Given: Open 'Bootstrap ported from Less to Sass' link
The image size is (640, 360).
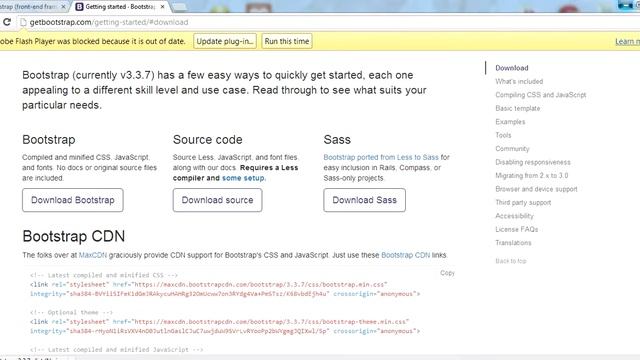Looking at the screenshot, I should [381, 157].
